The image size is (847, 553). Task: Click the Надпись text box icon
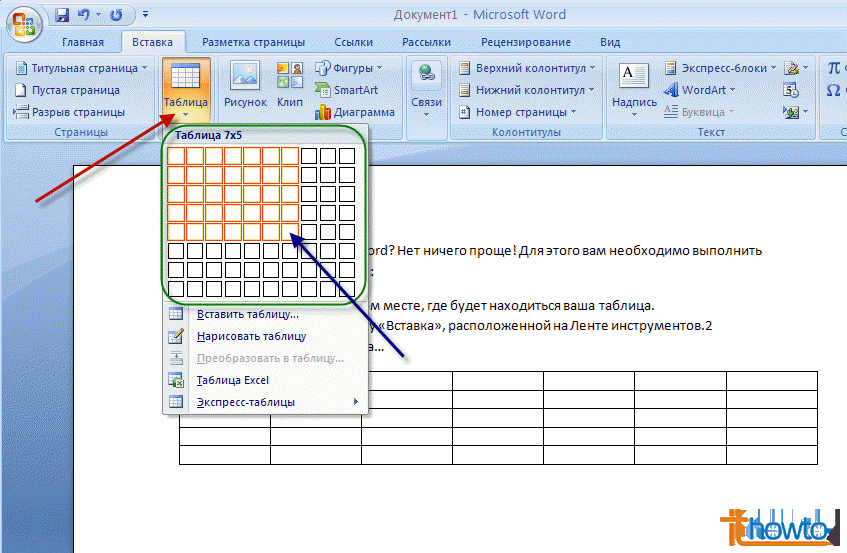tap(634, 85)
